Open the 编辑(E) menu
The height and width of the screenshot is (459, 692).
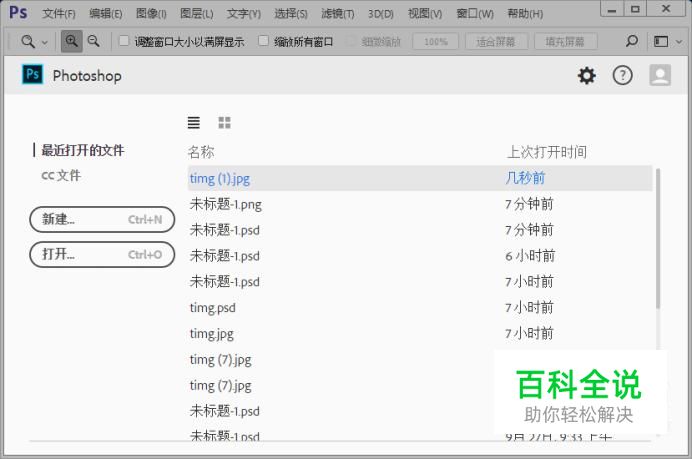point(105,14)
